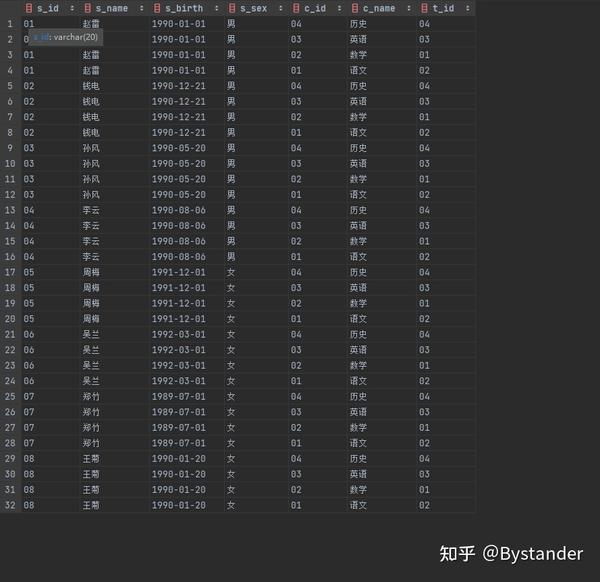600x582 pixels.
Task: Select row number 1 in the gutter
Action: pyautogui.click(x=10, y=24)
